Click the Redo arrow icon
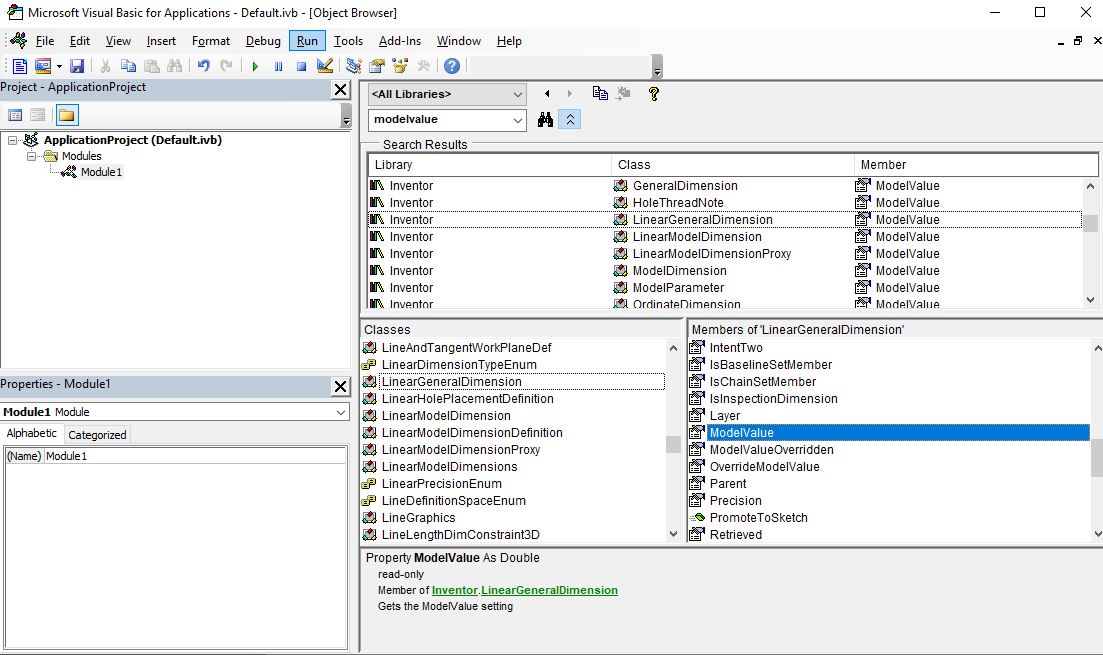 pos(226,66)
